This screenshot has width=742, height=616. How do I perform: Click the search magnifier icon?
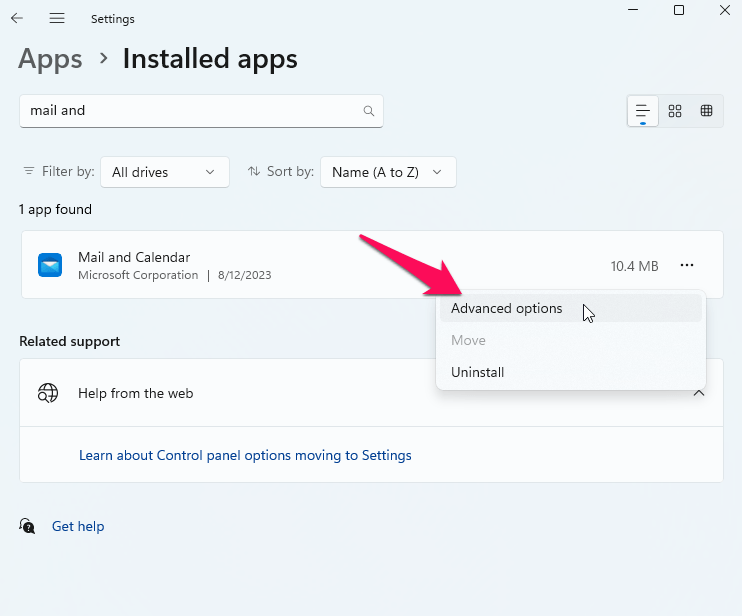click(369, 111)
